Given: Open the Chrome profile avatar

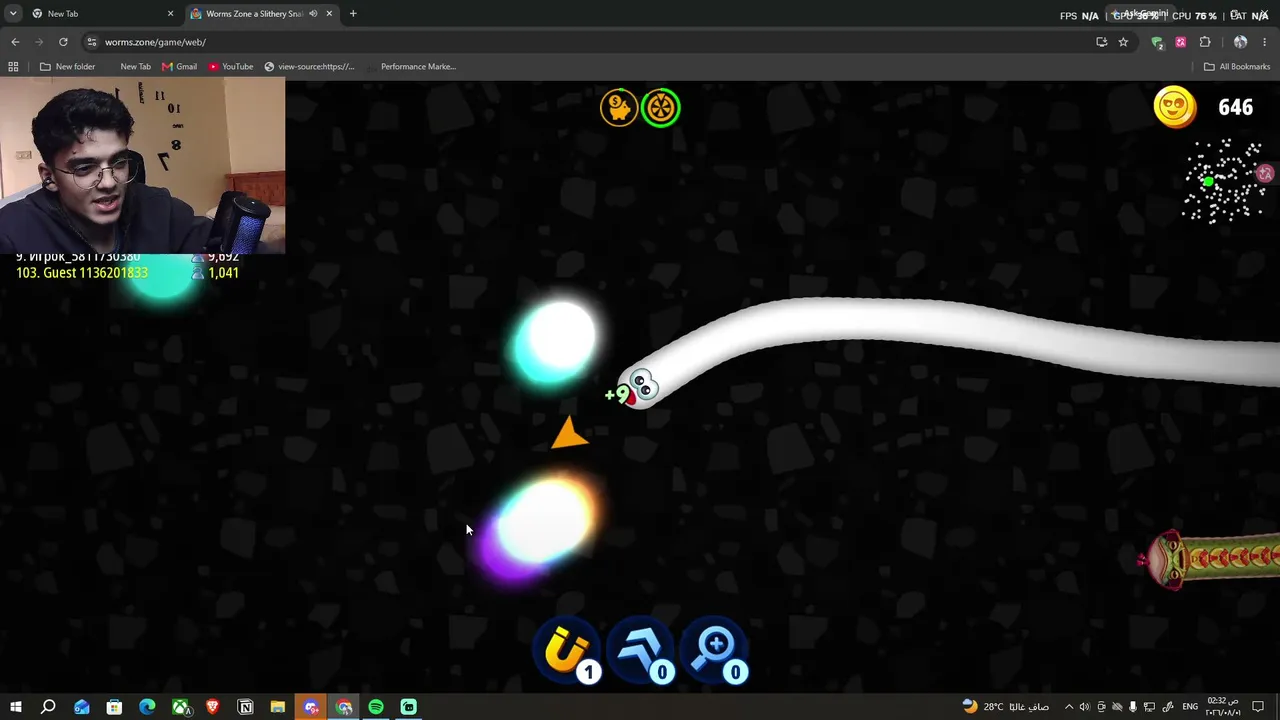Looking at the screenshot, I should [x=1240, y=42].
